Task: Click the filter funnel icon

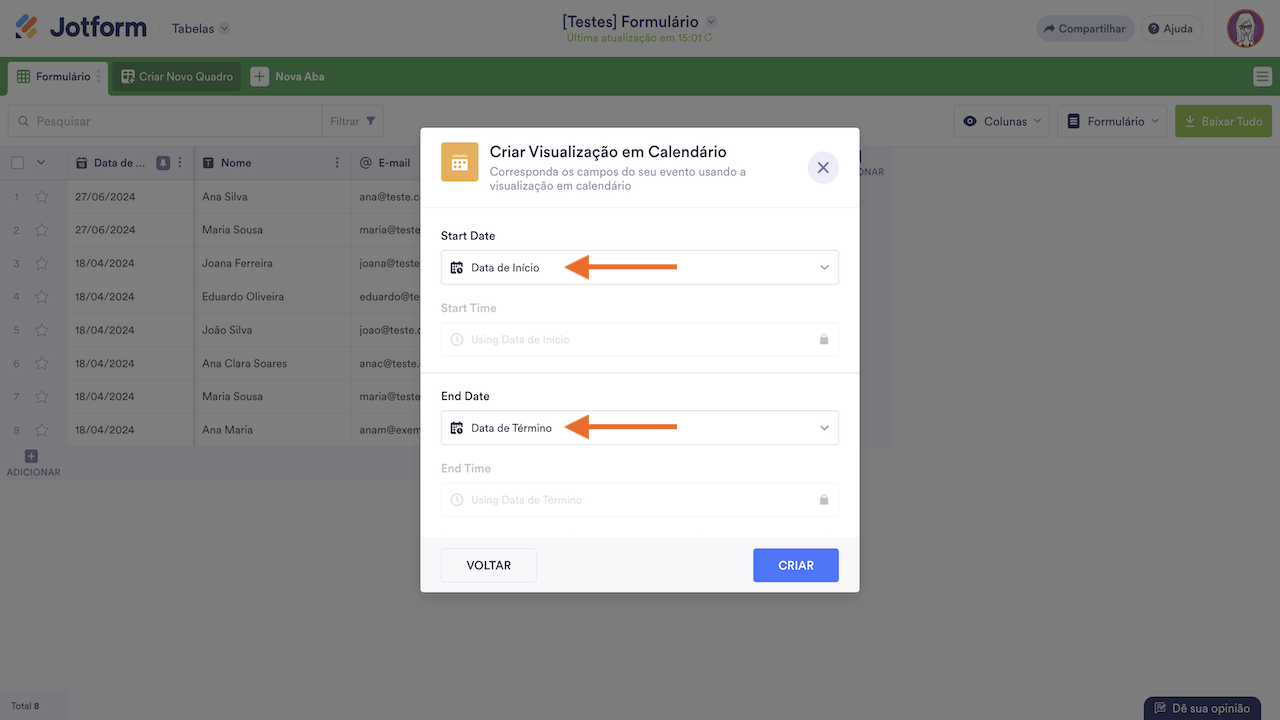Action: pos(371,121)
